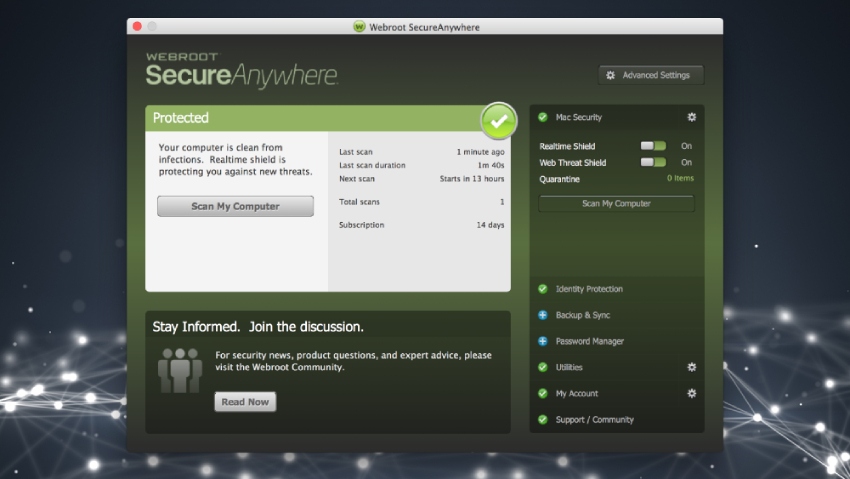Click the Realtime Shield 'On' status text
This screenshot has height=479, width=850.
click(686, 146)
